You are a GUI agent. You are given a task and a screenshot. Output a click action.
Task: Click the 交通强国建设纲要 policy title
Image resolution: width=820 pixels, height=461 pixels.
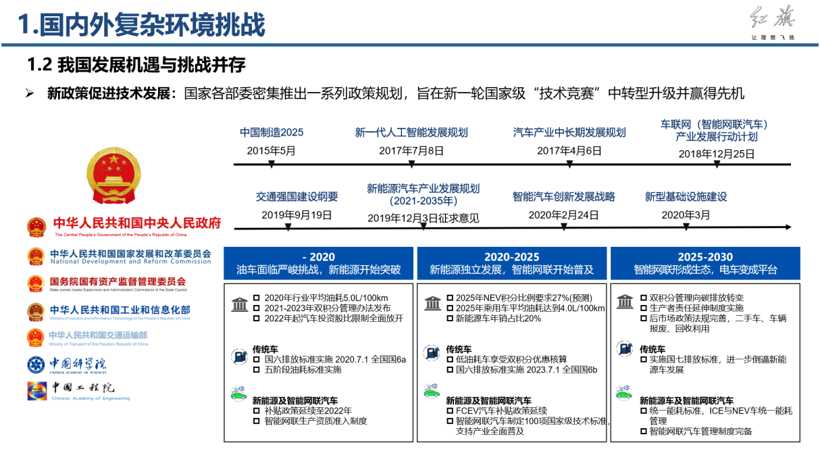(x=297, y=197)
